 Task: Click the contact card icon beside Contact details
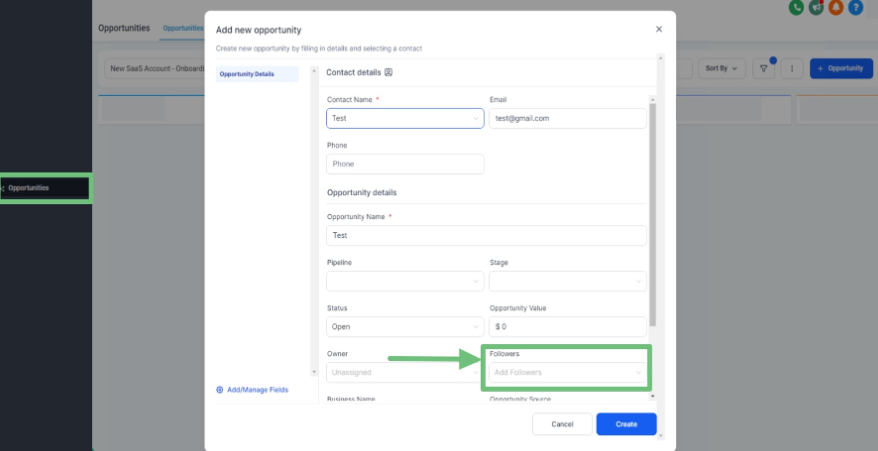[x=389, y=72]
